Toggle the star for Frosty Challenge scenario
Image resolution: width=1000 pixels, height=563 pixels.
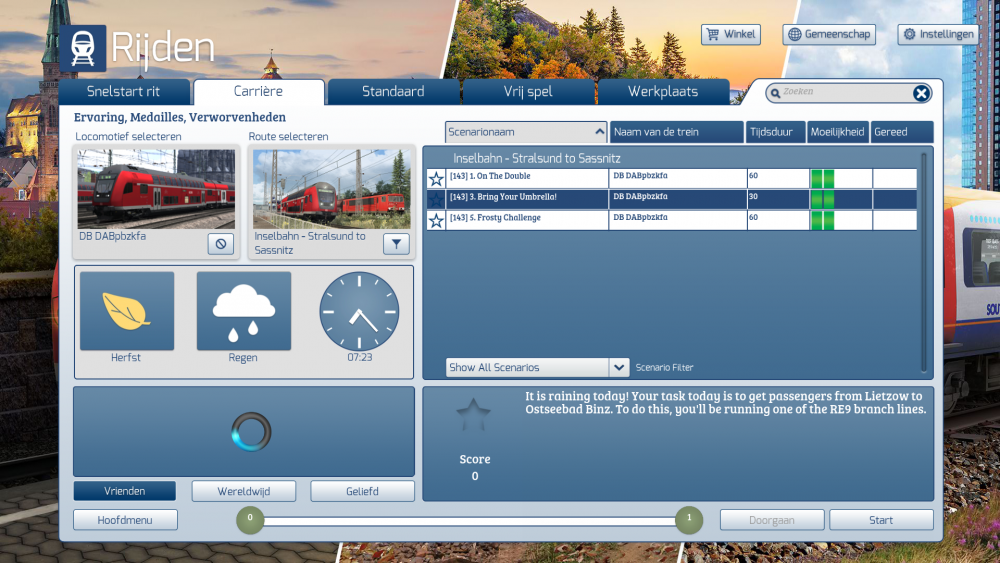(x=436, y=220)
